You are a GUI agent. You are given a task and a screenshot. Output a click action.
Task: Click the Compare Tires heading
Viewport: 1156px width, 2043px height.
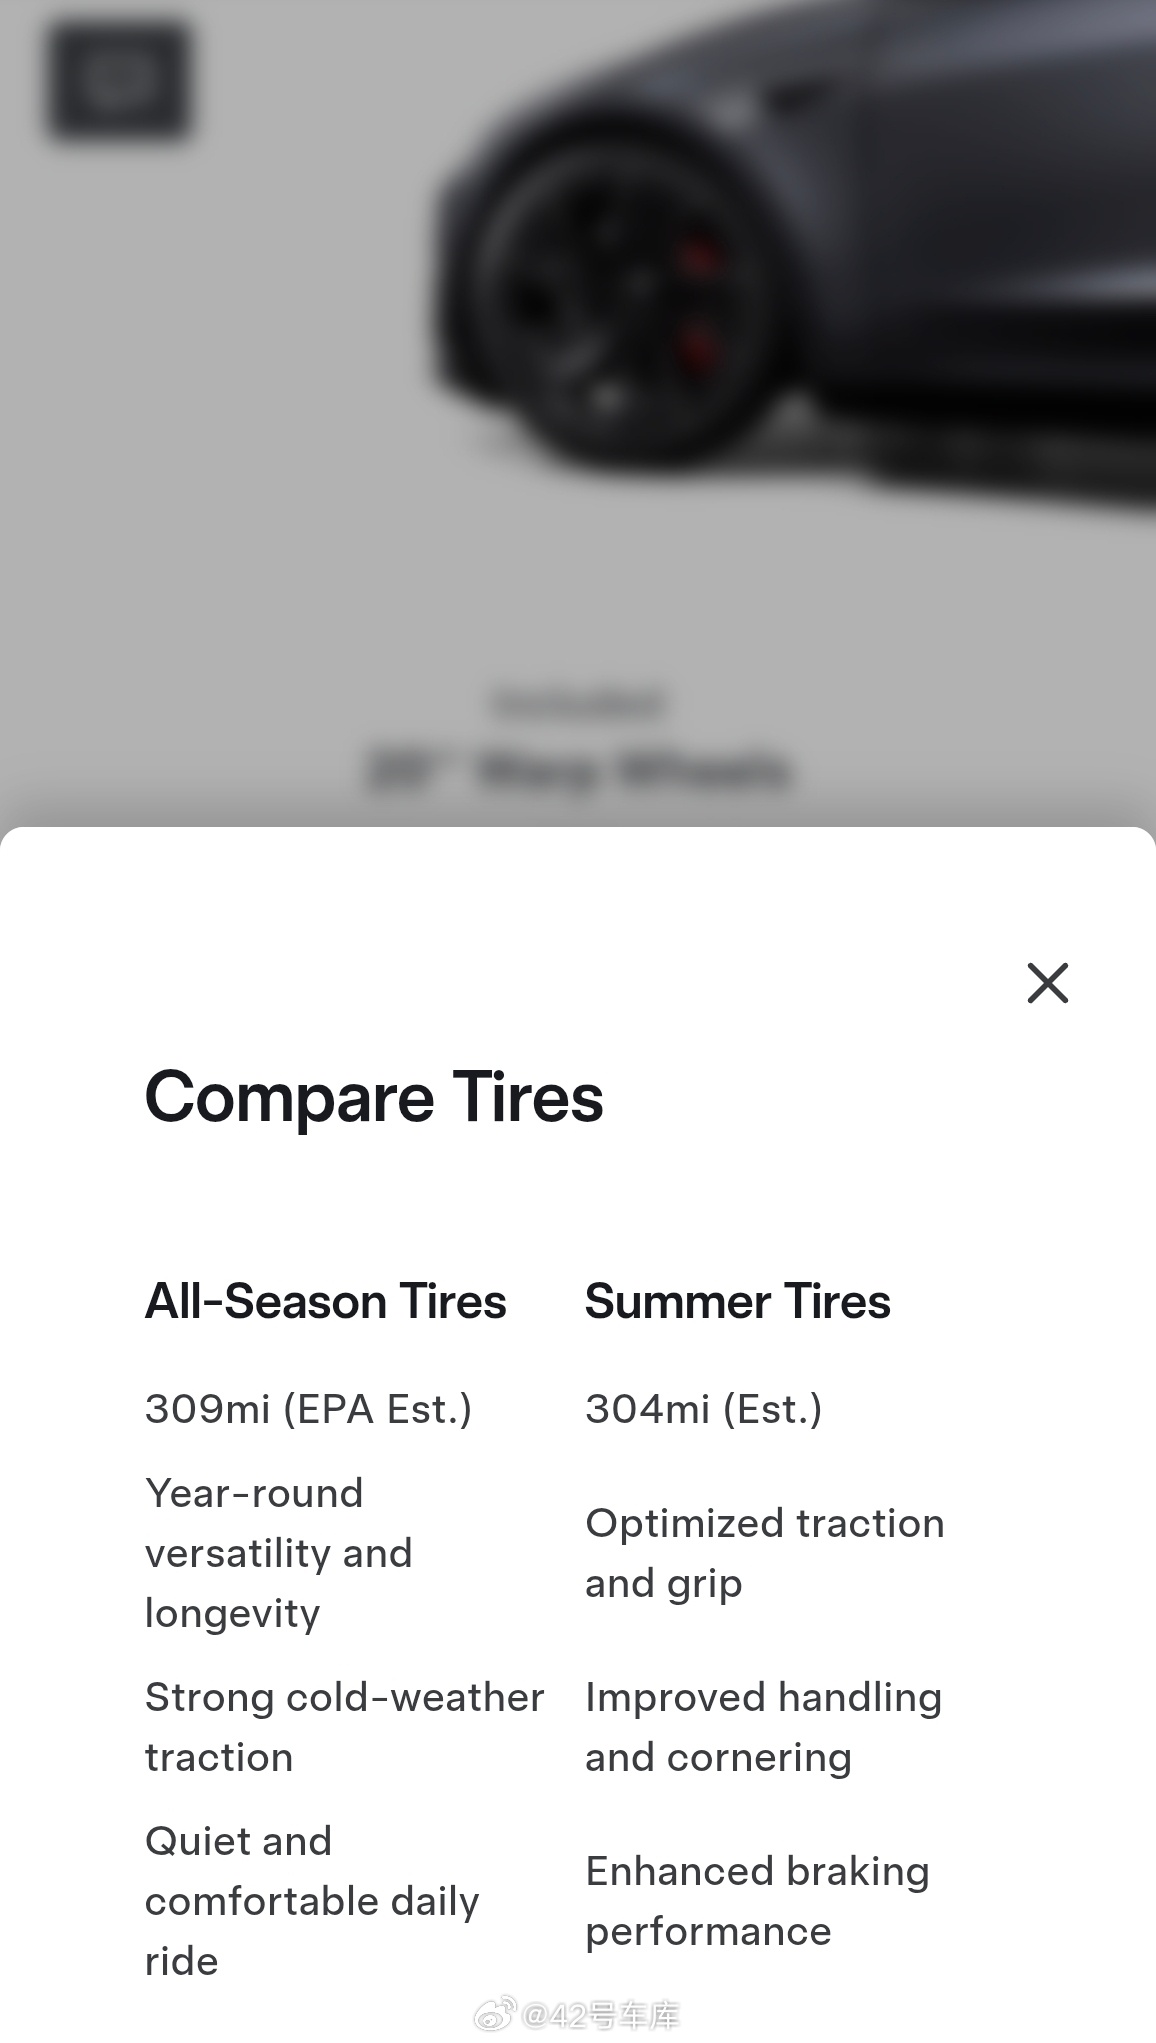[375, 1097]
